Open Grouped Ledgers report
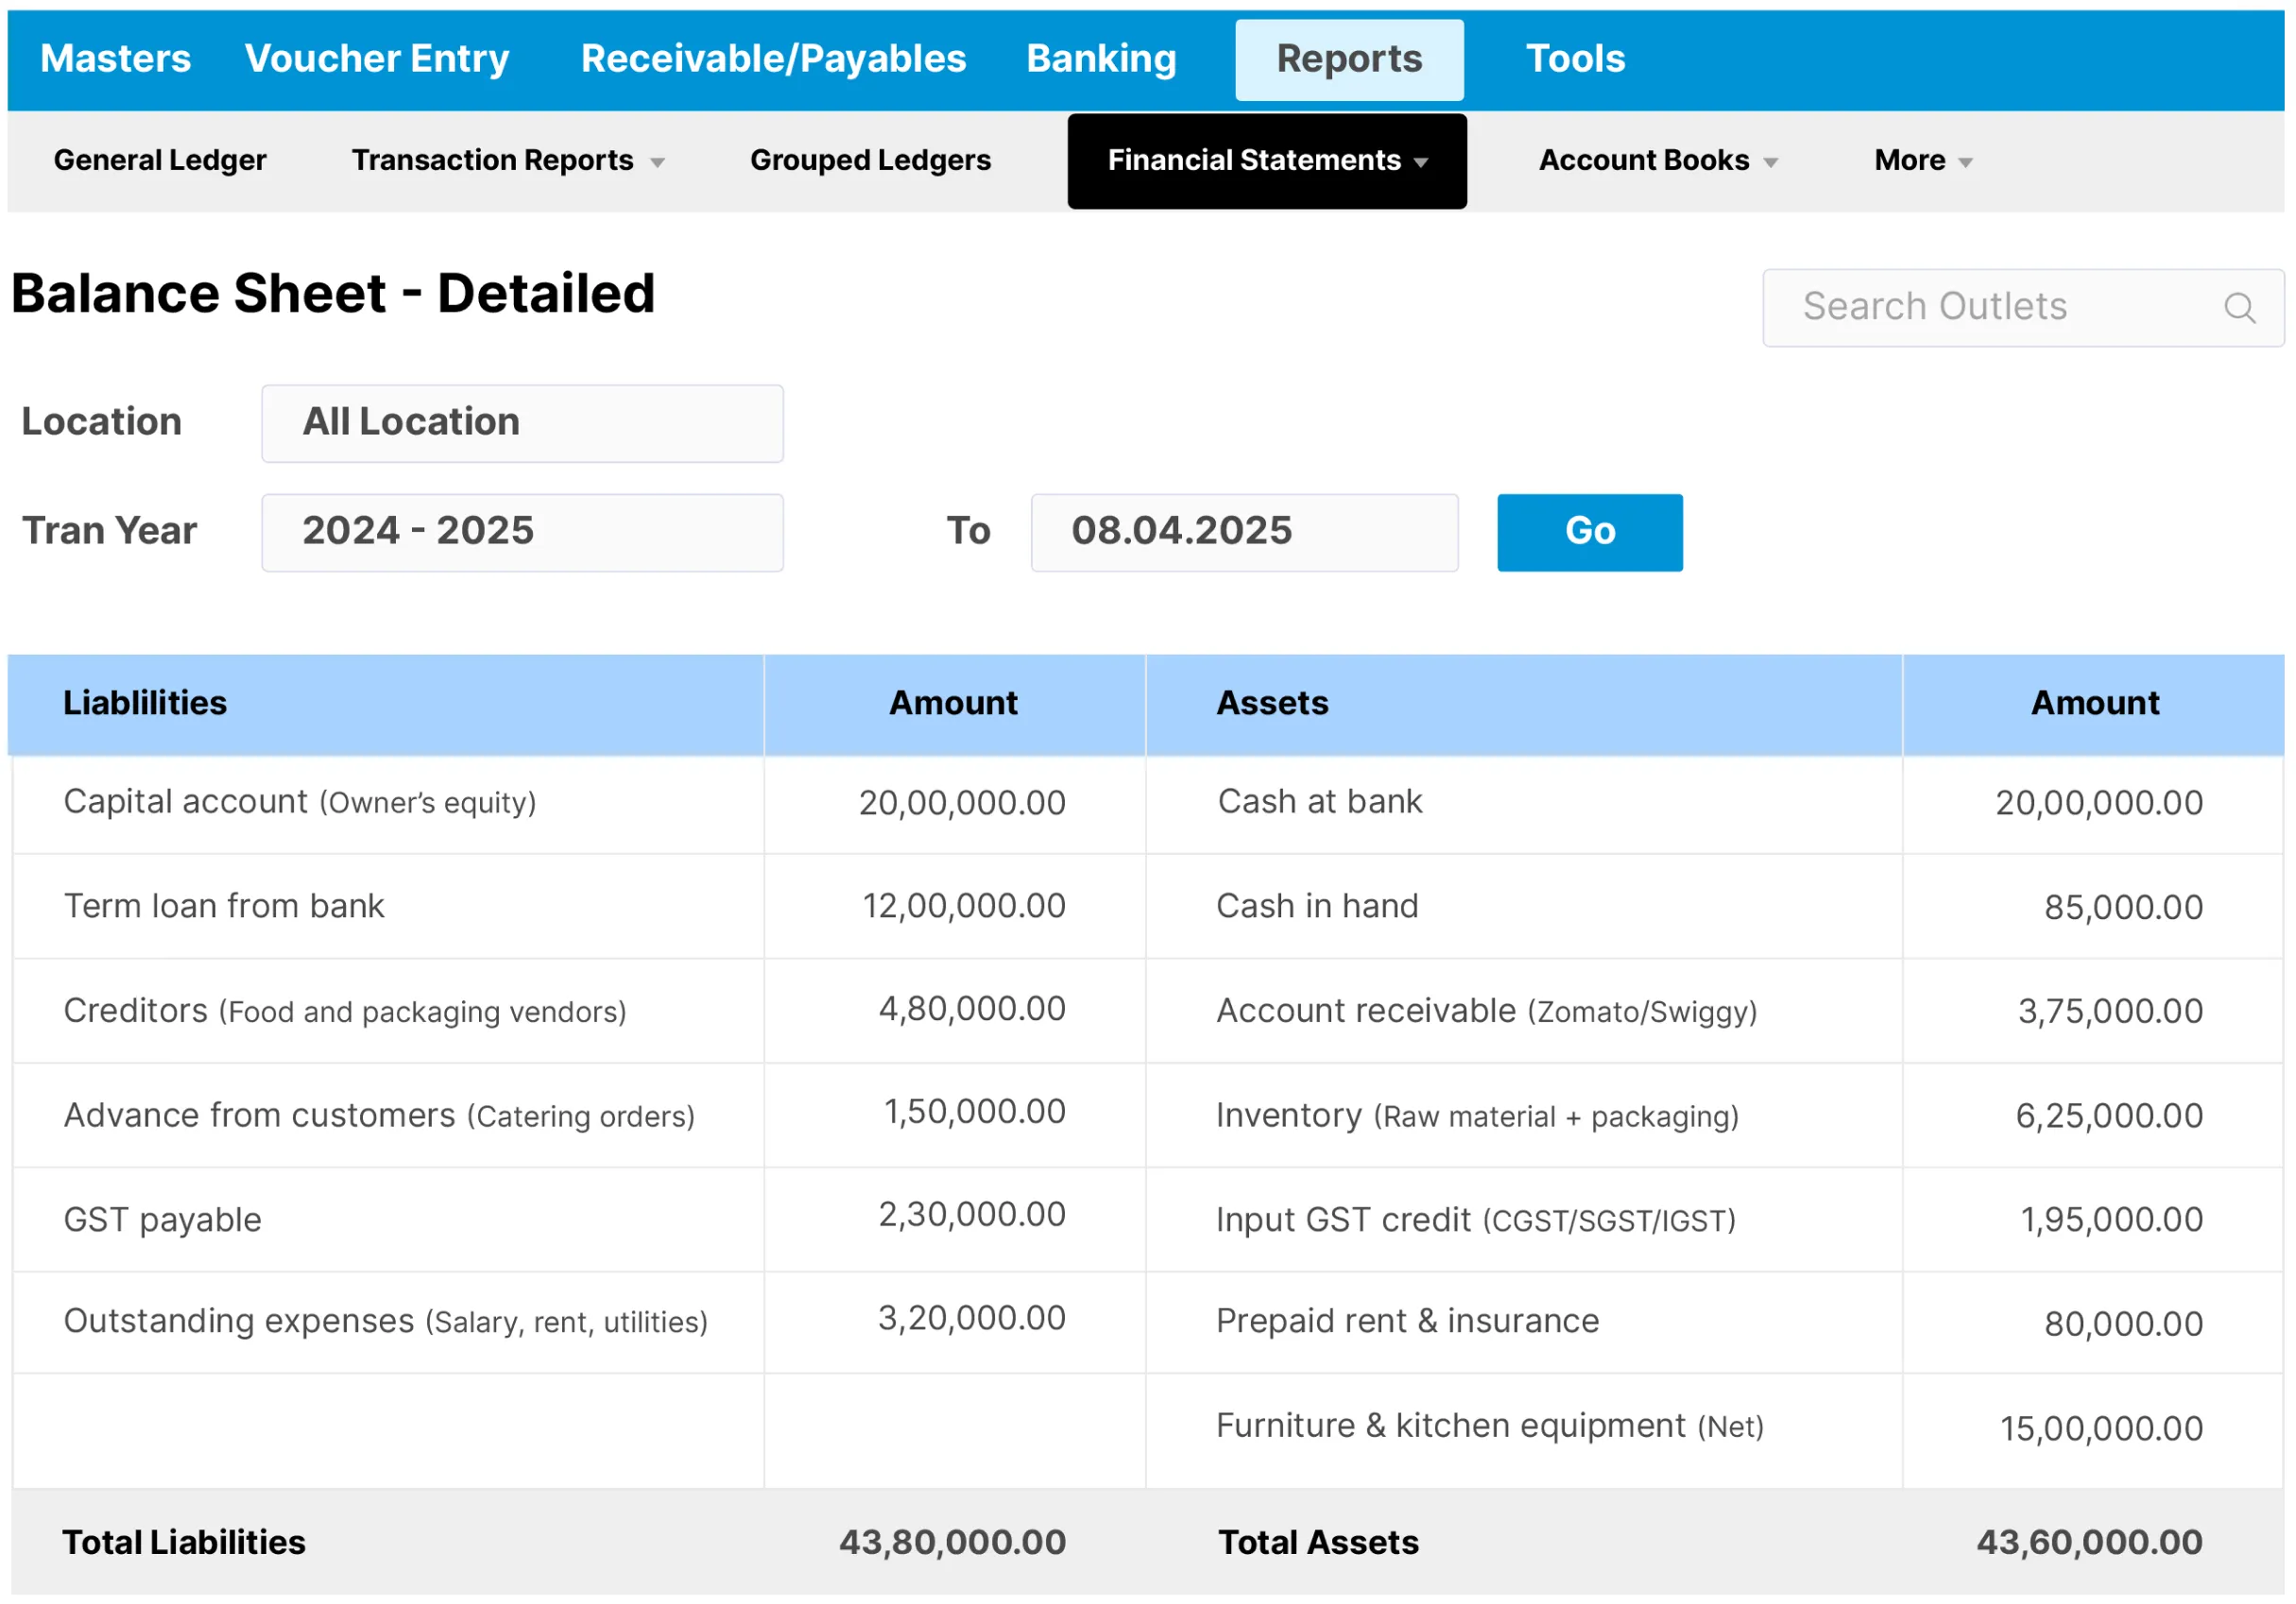The height and width of the screenshot is (1604, 2296). [870, 160]
